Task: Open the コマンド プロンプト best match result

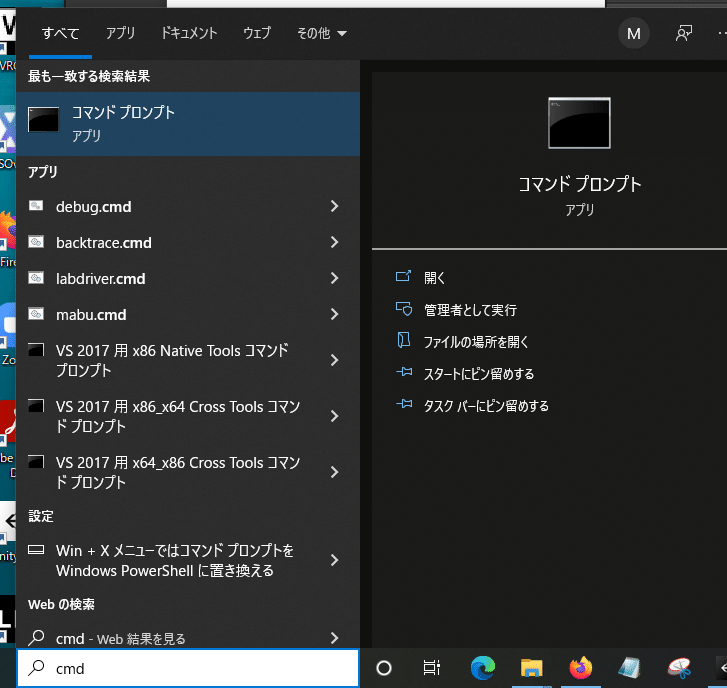Action: [x=188, y=124]
